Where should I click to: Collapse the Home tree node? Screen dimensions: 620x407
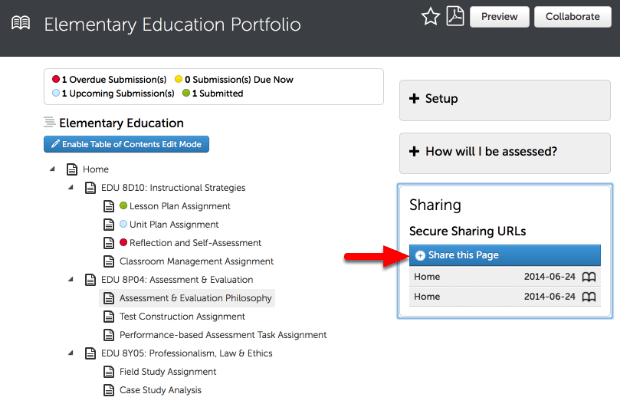pyautogui.click(x=52, y=170)
